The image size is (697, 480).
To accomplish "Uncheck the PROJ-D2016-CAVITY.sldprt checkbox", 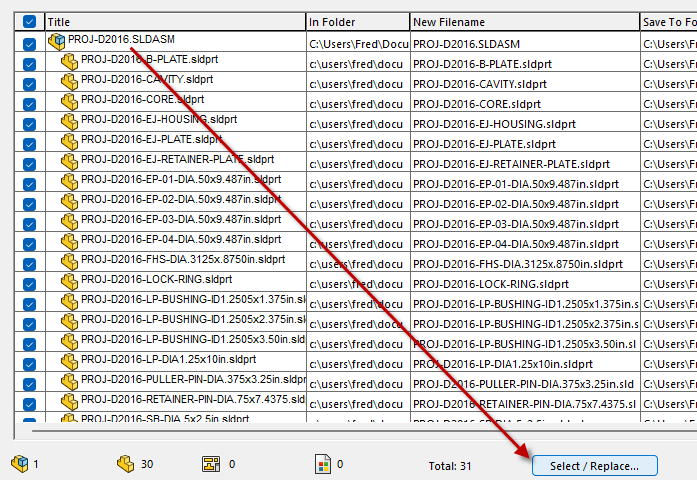I will click(x=29, y=84).
